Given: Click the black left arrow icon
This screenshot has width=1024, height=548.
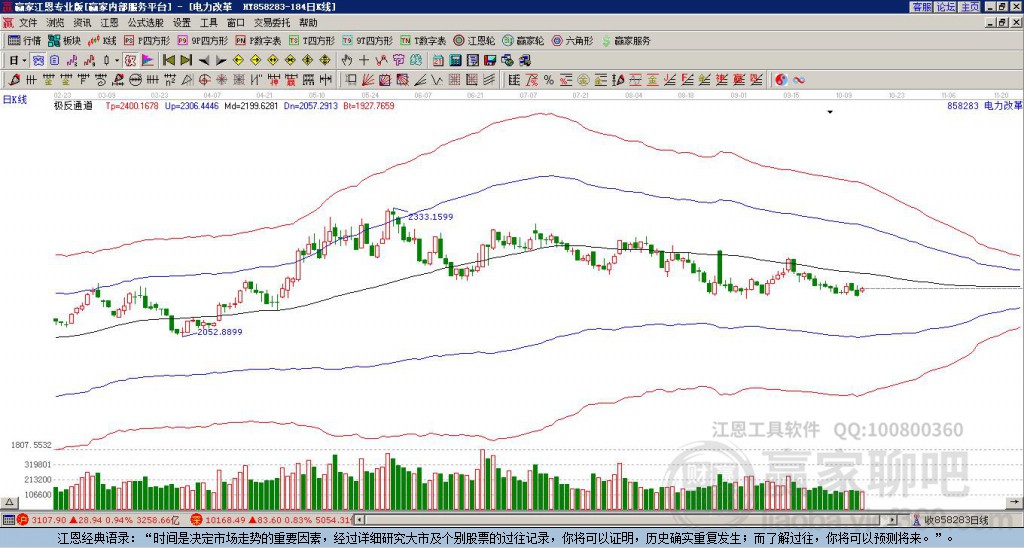Looking at the screenshot, I should (204, 60).
